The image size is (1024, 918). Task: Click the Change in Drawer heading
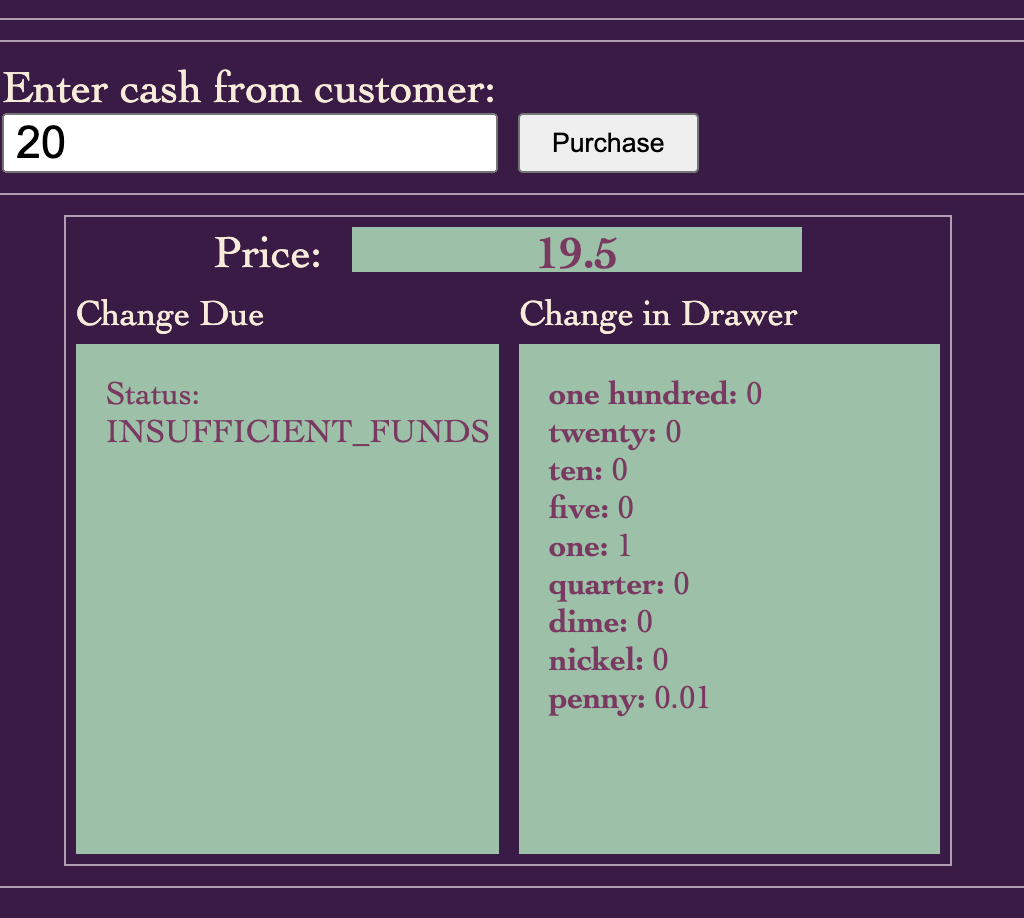[658, 315]
